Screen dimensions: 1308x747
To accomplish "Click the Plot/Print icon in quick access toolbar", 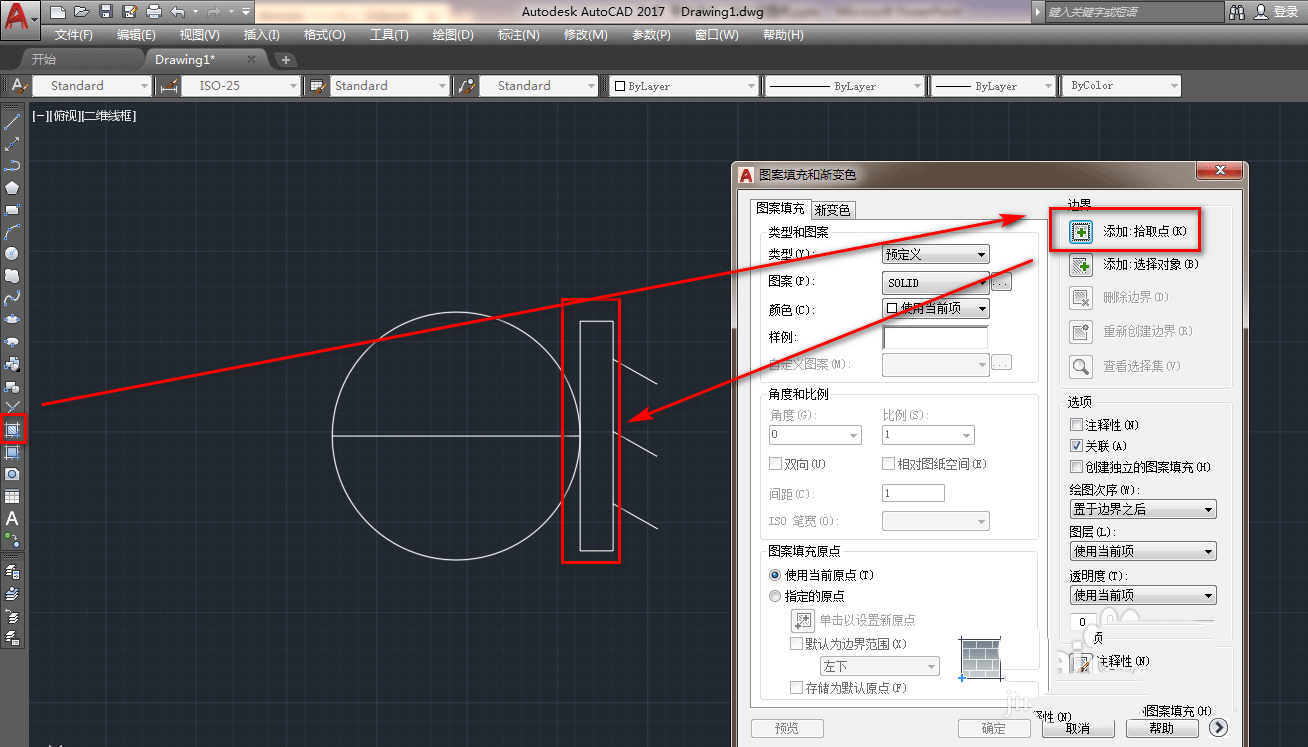I will [153, 12].
